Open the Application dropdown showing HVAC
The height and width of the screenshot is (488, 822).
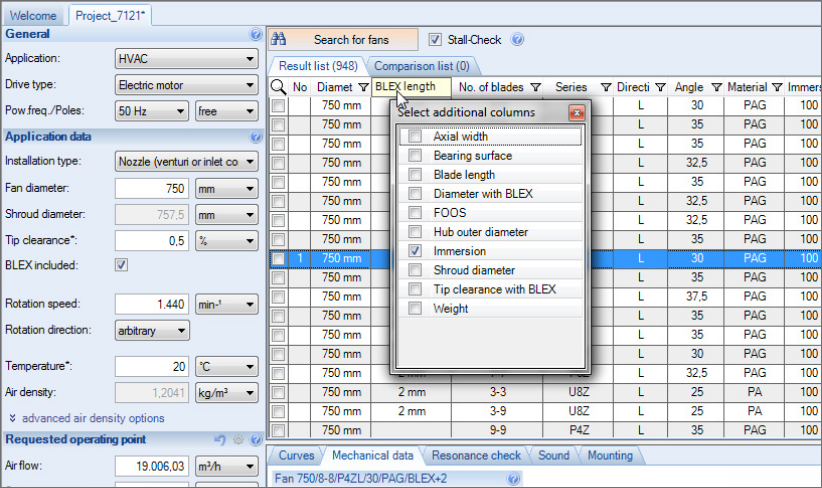point(186,59)
